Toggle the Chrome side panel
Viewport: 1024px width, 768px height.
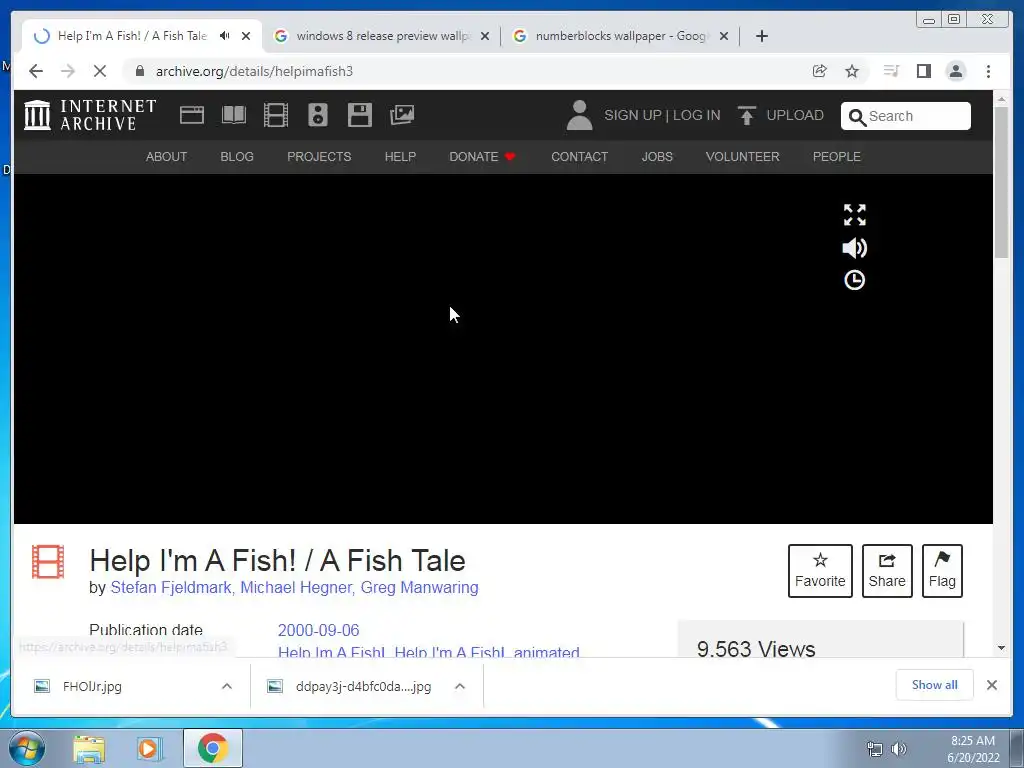tap(923, 71)
